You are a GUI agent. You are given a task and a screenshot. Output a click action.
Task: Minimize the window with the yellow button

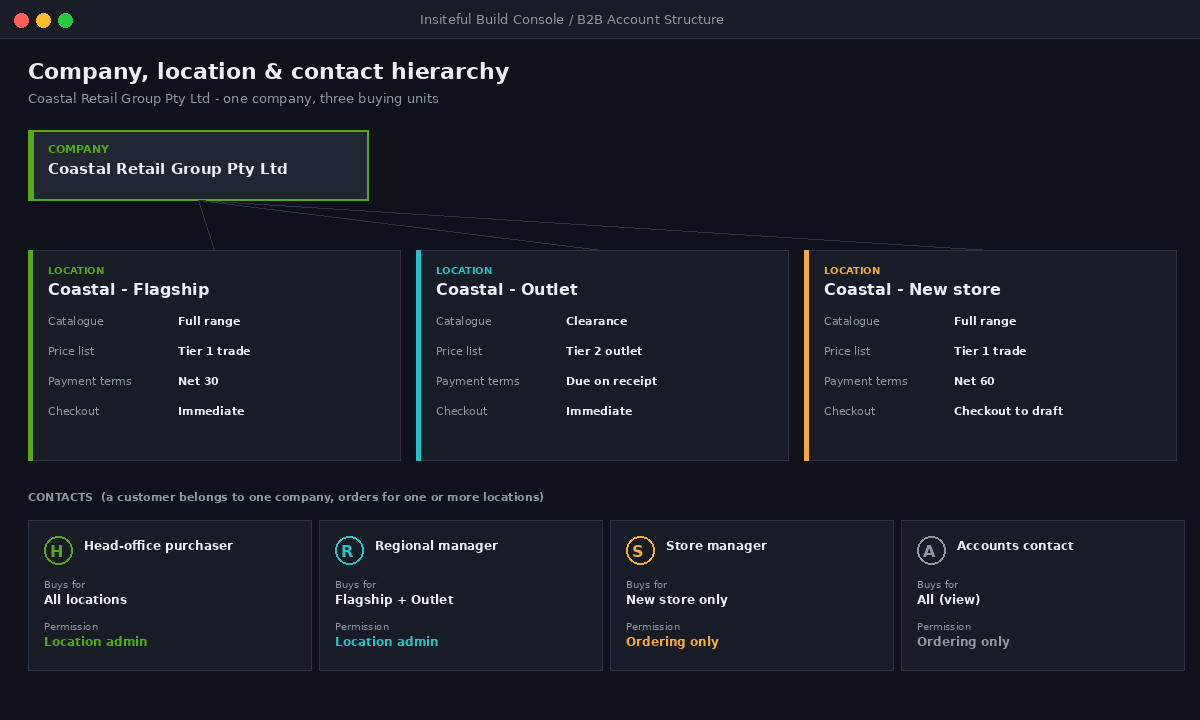43,20
